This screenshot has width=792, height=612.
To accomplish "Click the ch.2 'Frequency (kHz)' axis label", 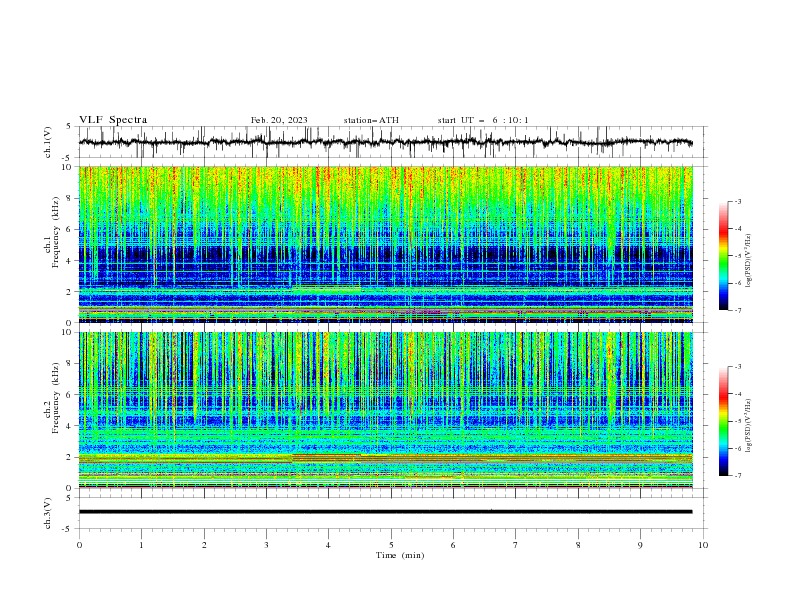I will (x=56, y=397).
